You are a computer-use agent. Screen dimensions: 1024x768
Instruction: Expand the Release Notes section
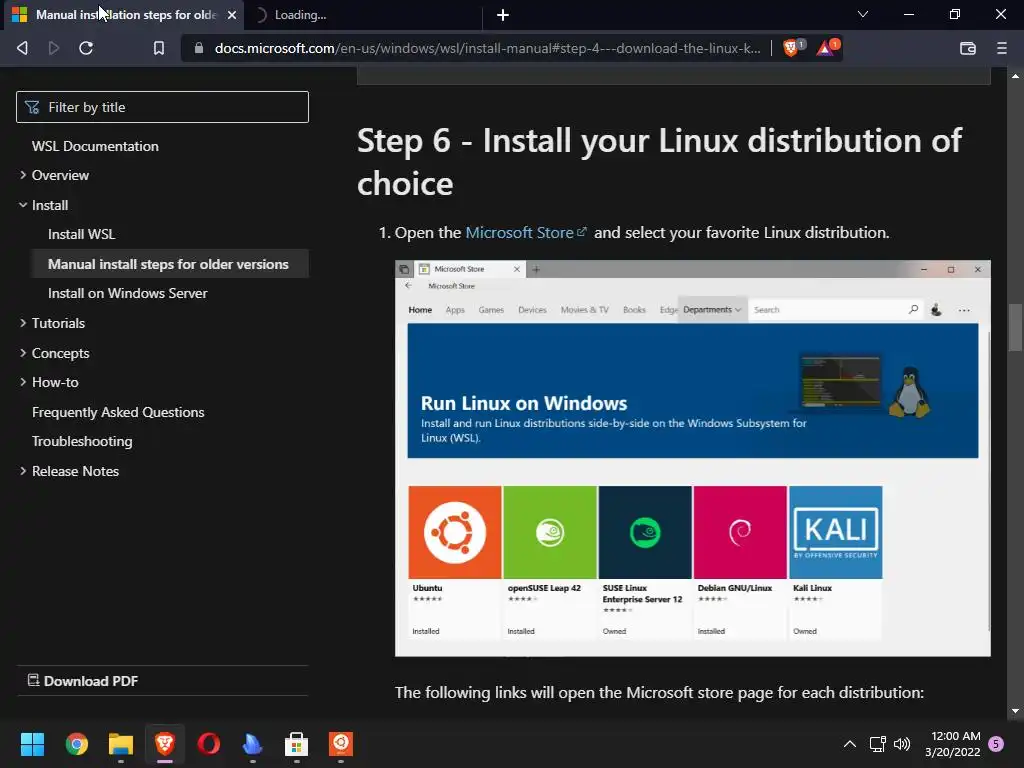[69, 471]
